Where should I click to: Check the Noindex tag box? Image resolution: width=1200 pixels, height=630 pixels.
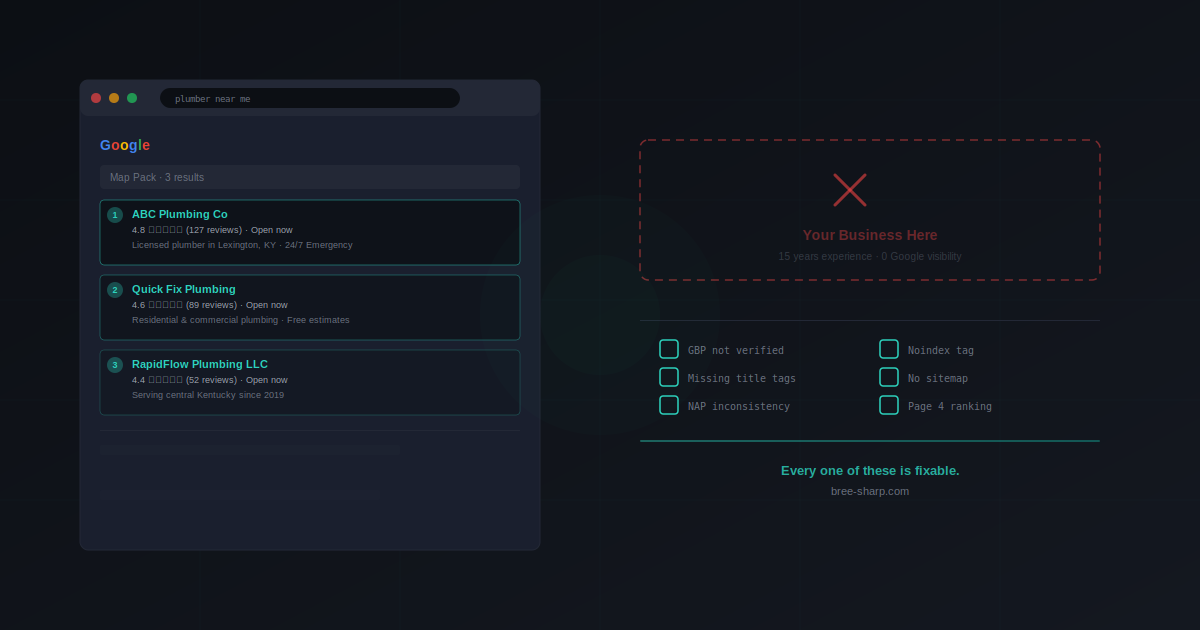pyautogui.click(x=889, y=349)
